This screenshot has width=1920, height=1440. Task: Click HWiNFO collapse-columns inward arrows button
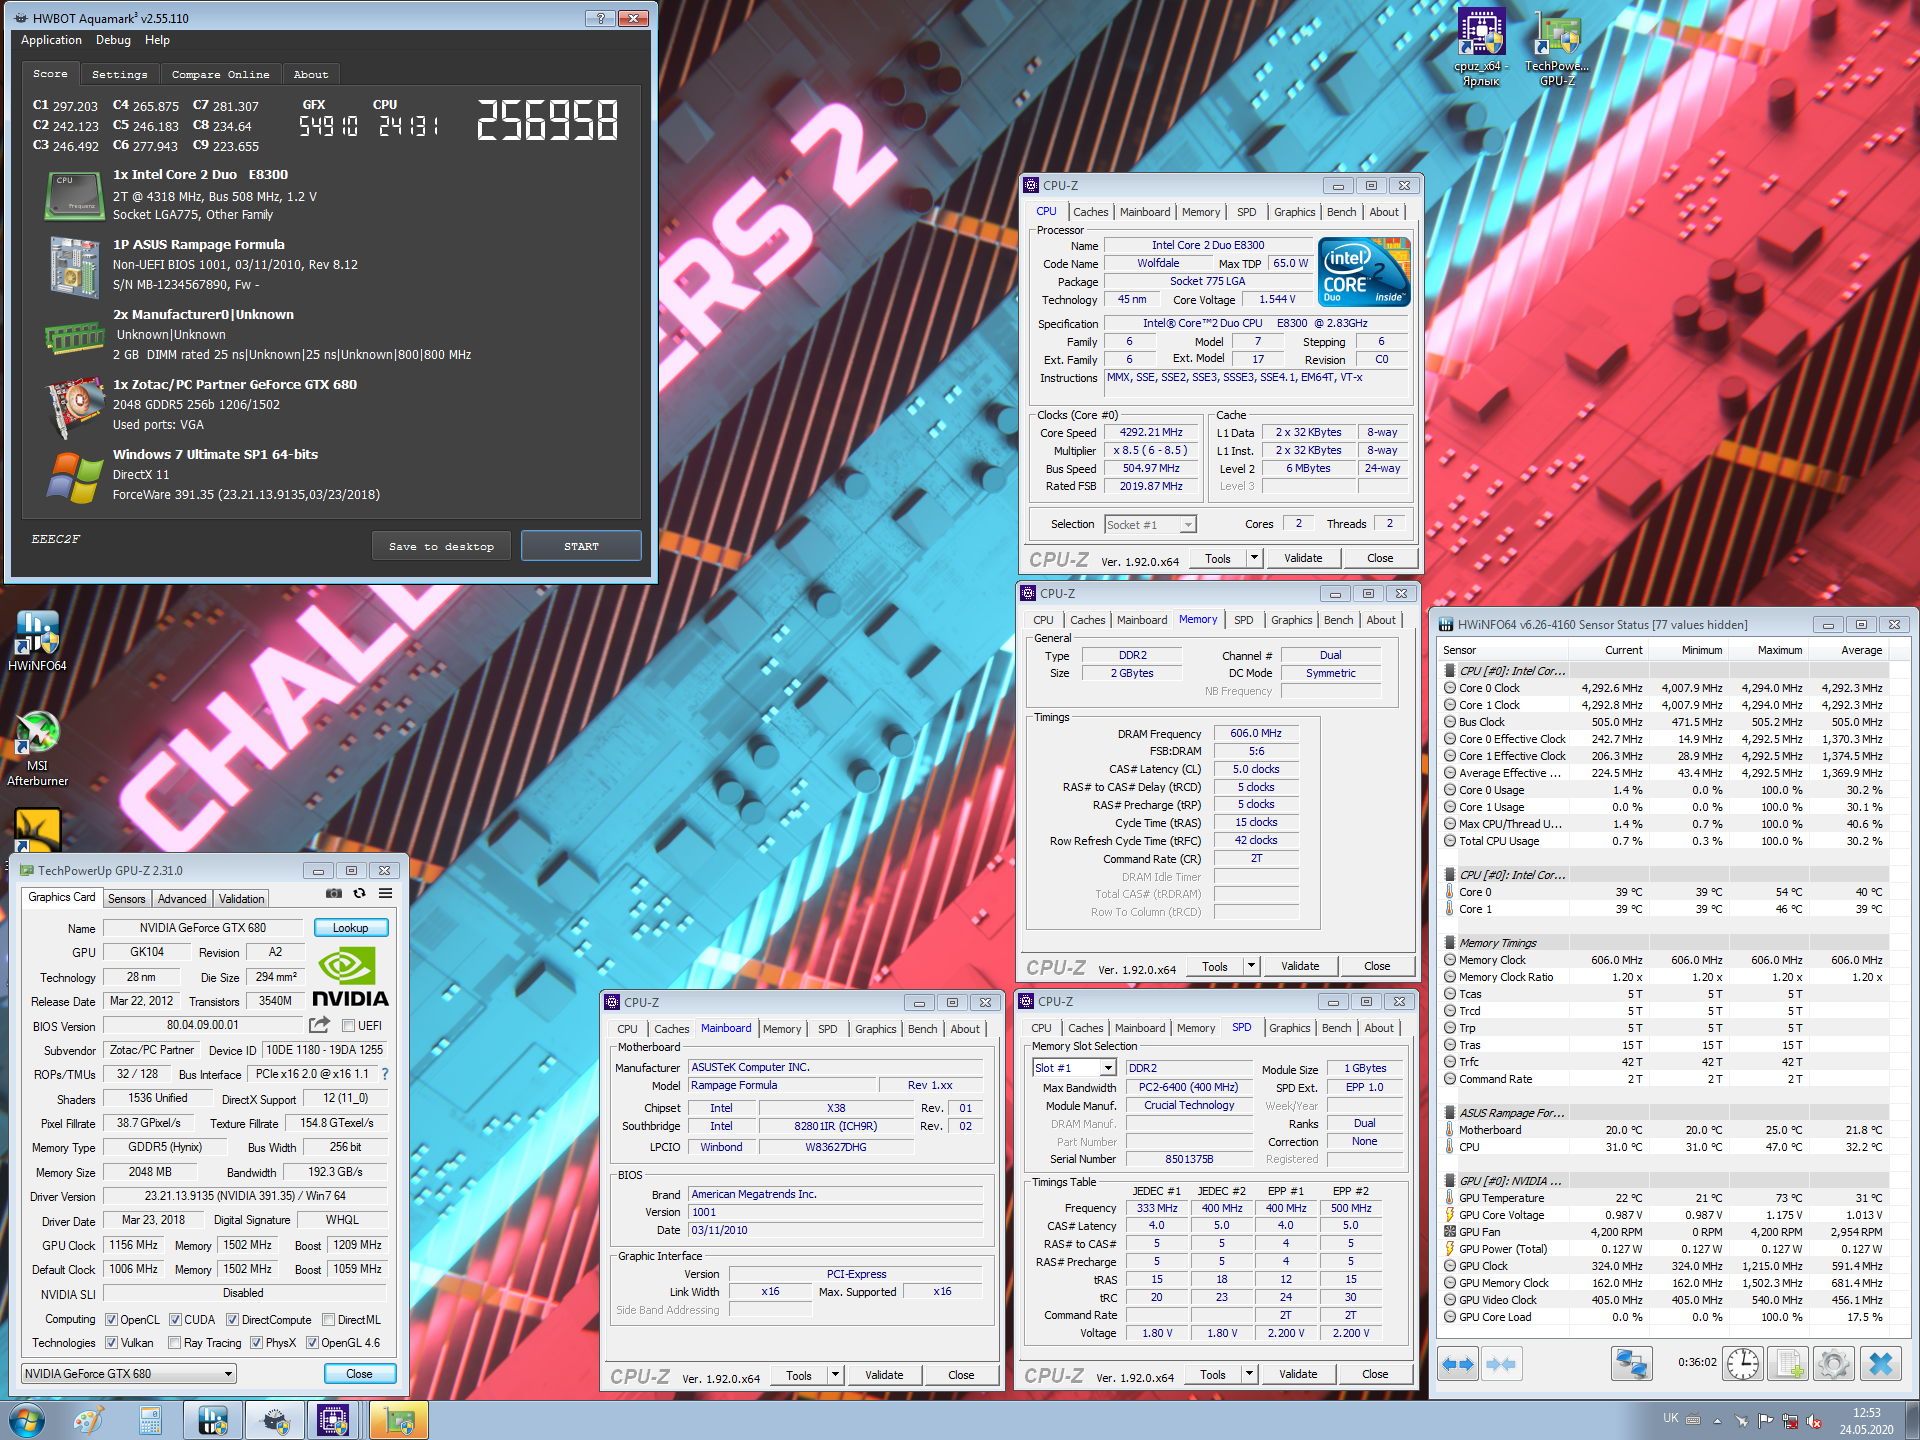point(1500,1364)
